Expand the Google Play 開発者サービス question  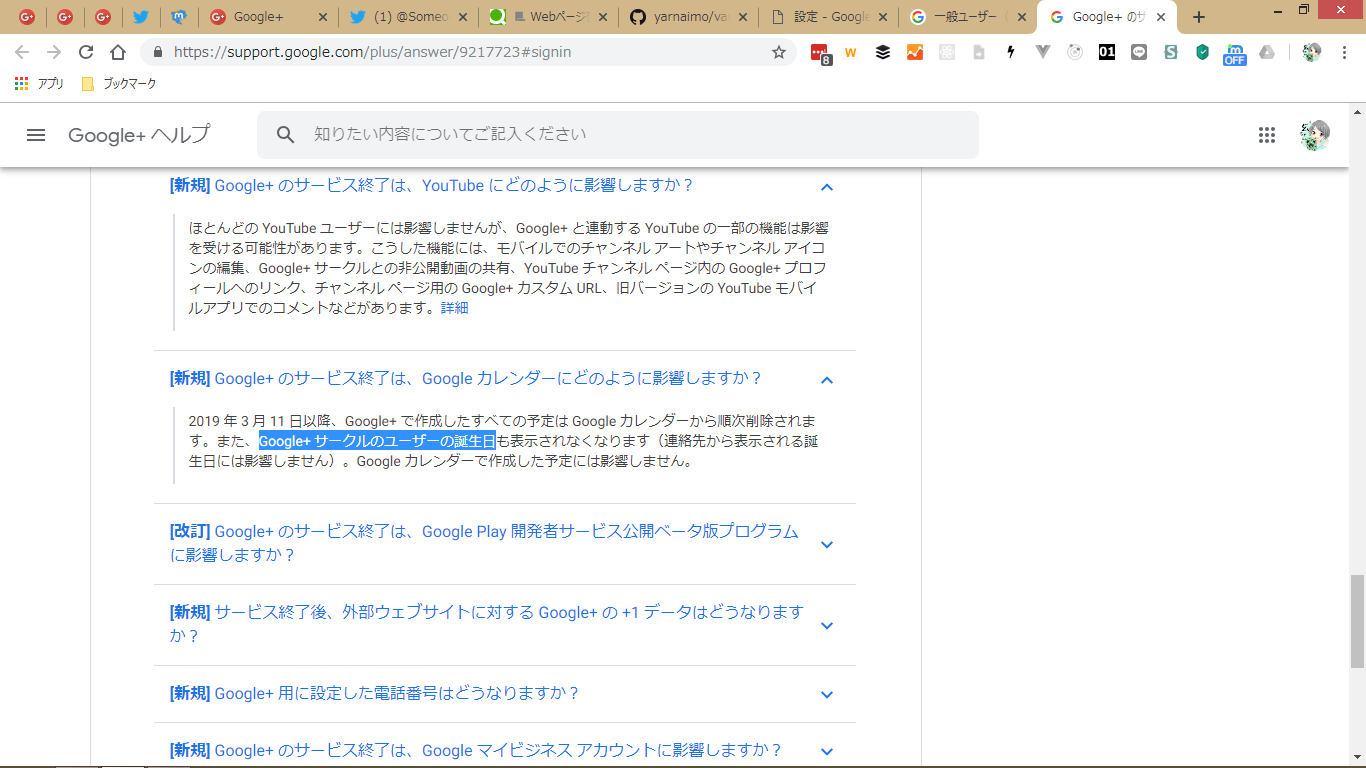coord(826,545)
